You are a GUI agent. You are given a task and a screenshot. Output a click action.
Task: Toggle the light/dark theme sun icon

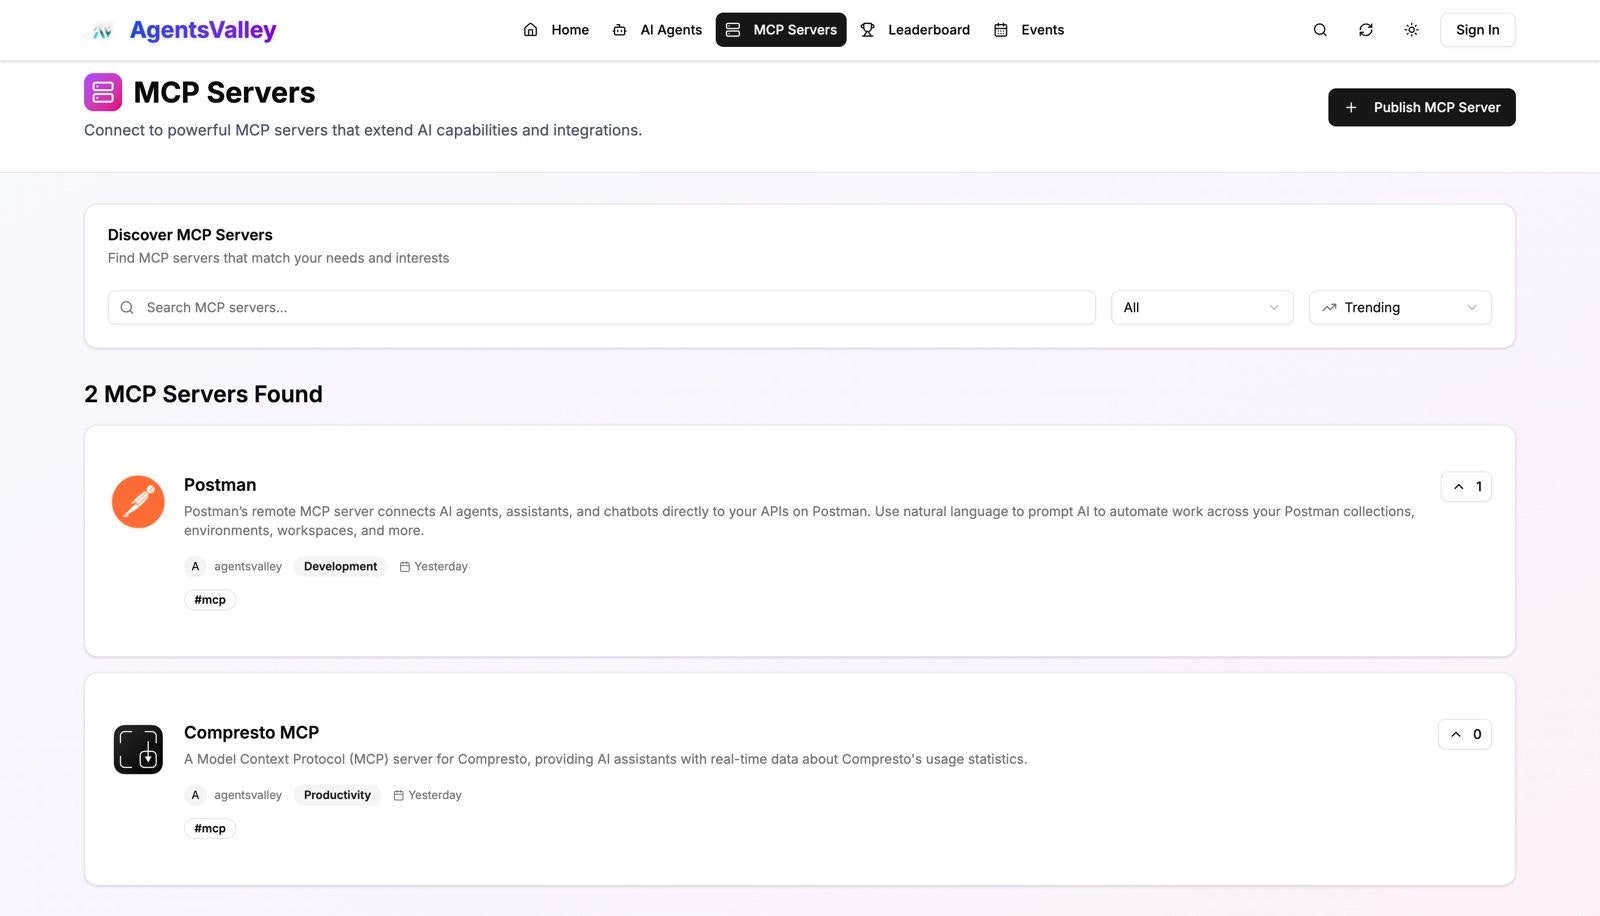1411,30
